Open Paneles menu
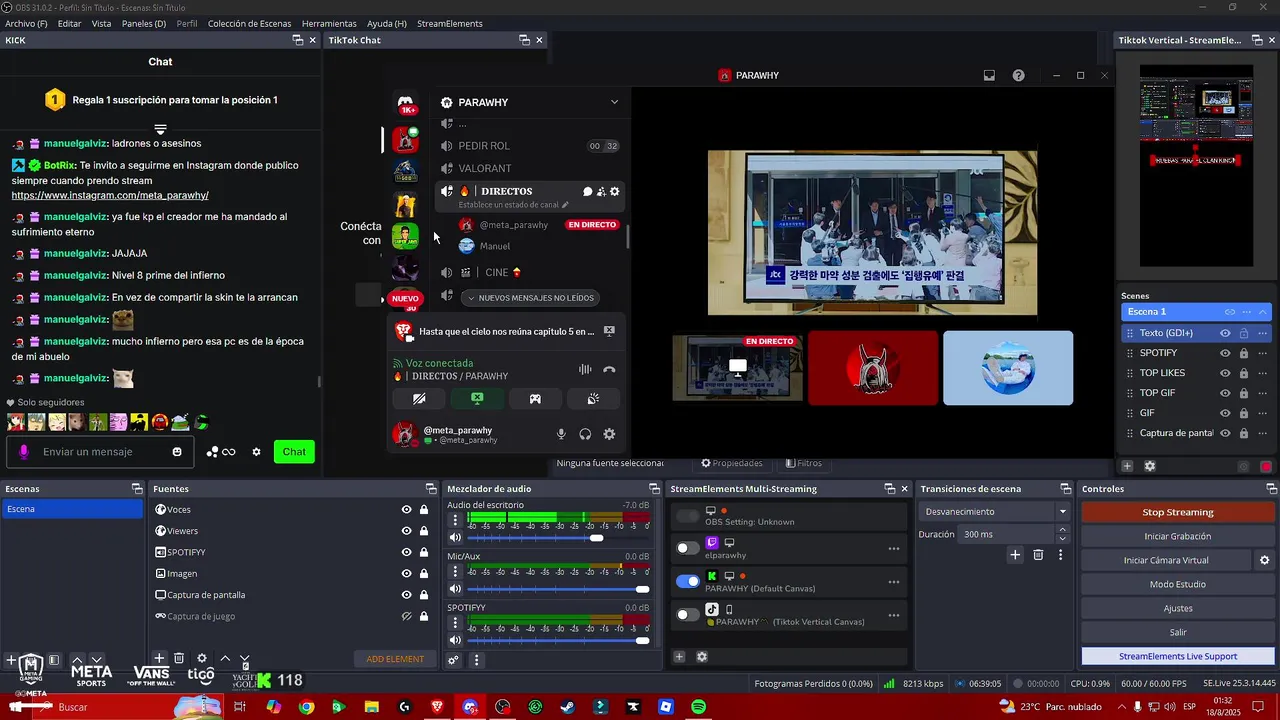The width and height of the screenshot is (1280, 720). pyautogui.click(x=144, y=23)
